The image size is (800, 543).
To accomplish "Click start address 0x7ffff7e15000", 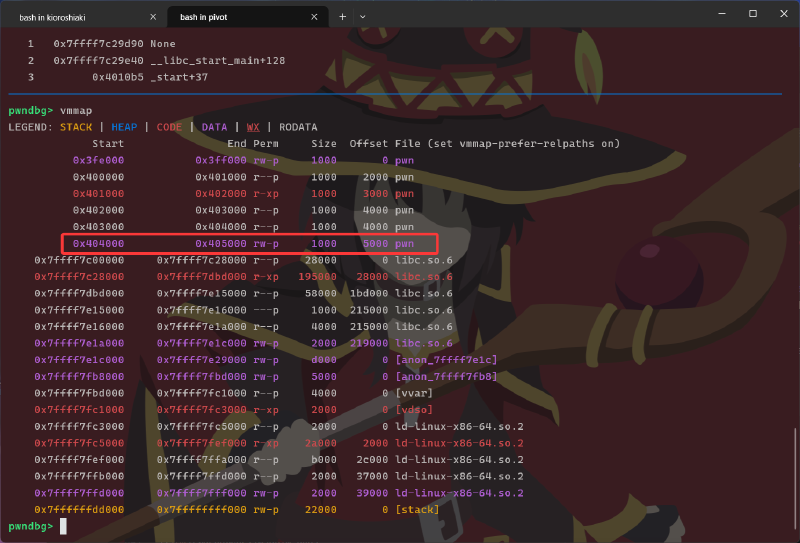I will pyautogui.click(x=79, y=310).
